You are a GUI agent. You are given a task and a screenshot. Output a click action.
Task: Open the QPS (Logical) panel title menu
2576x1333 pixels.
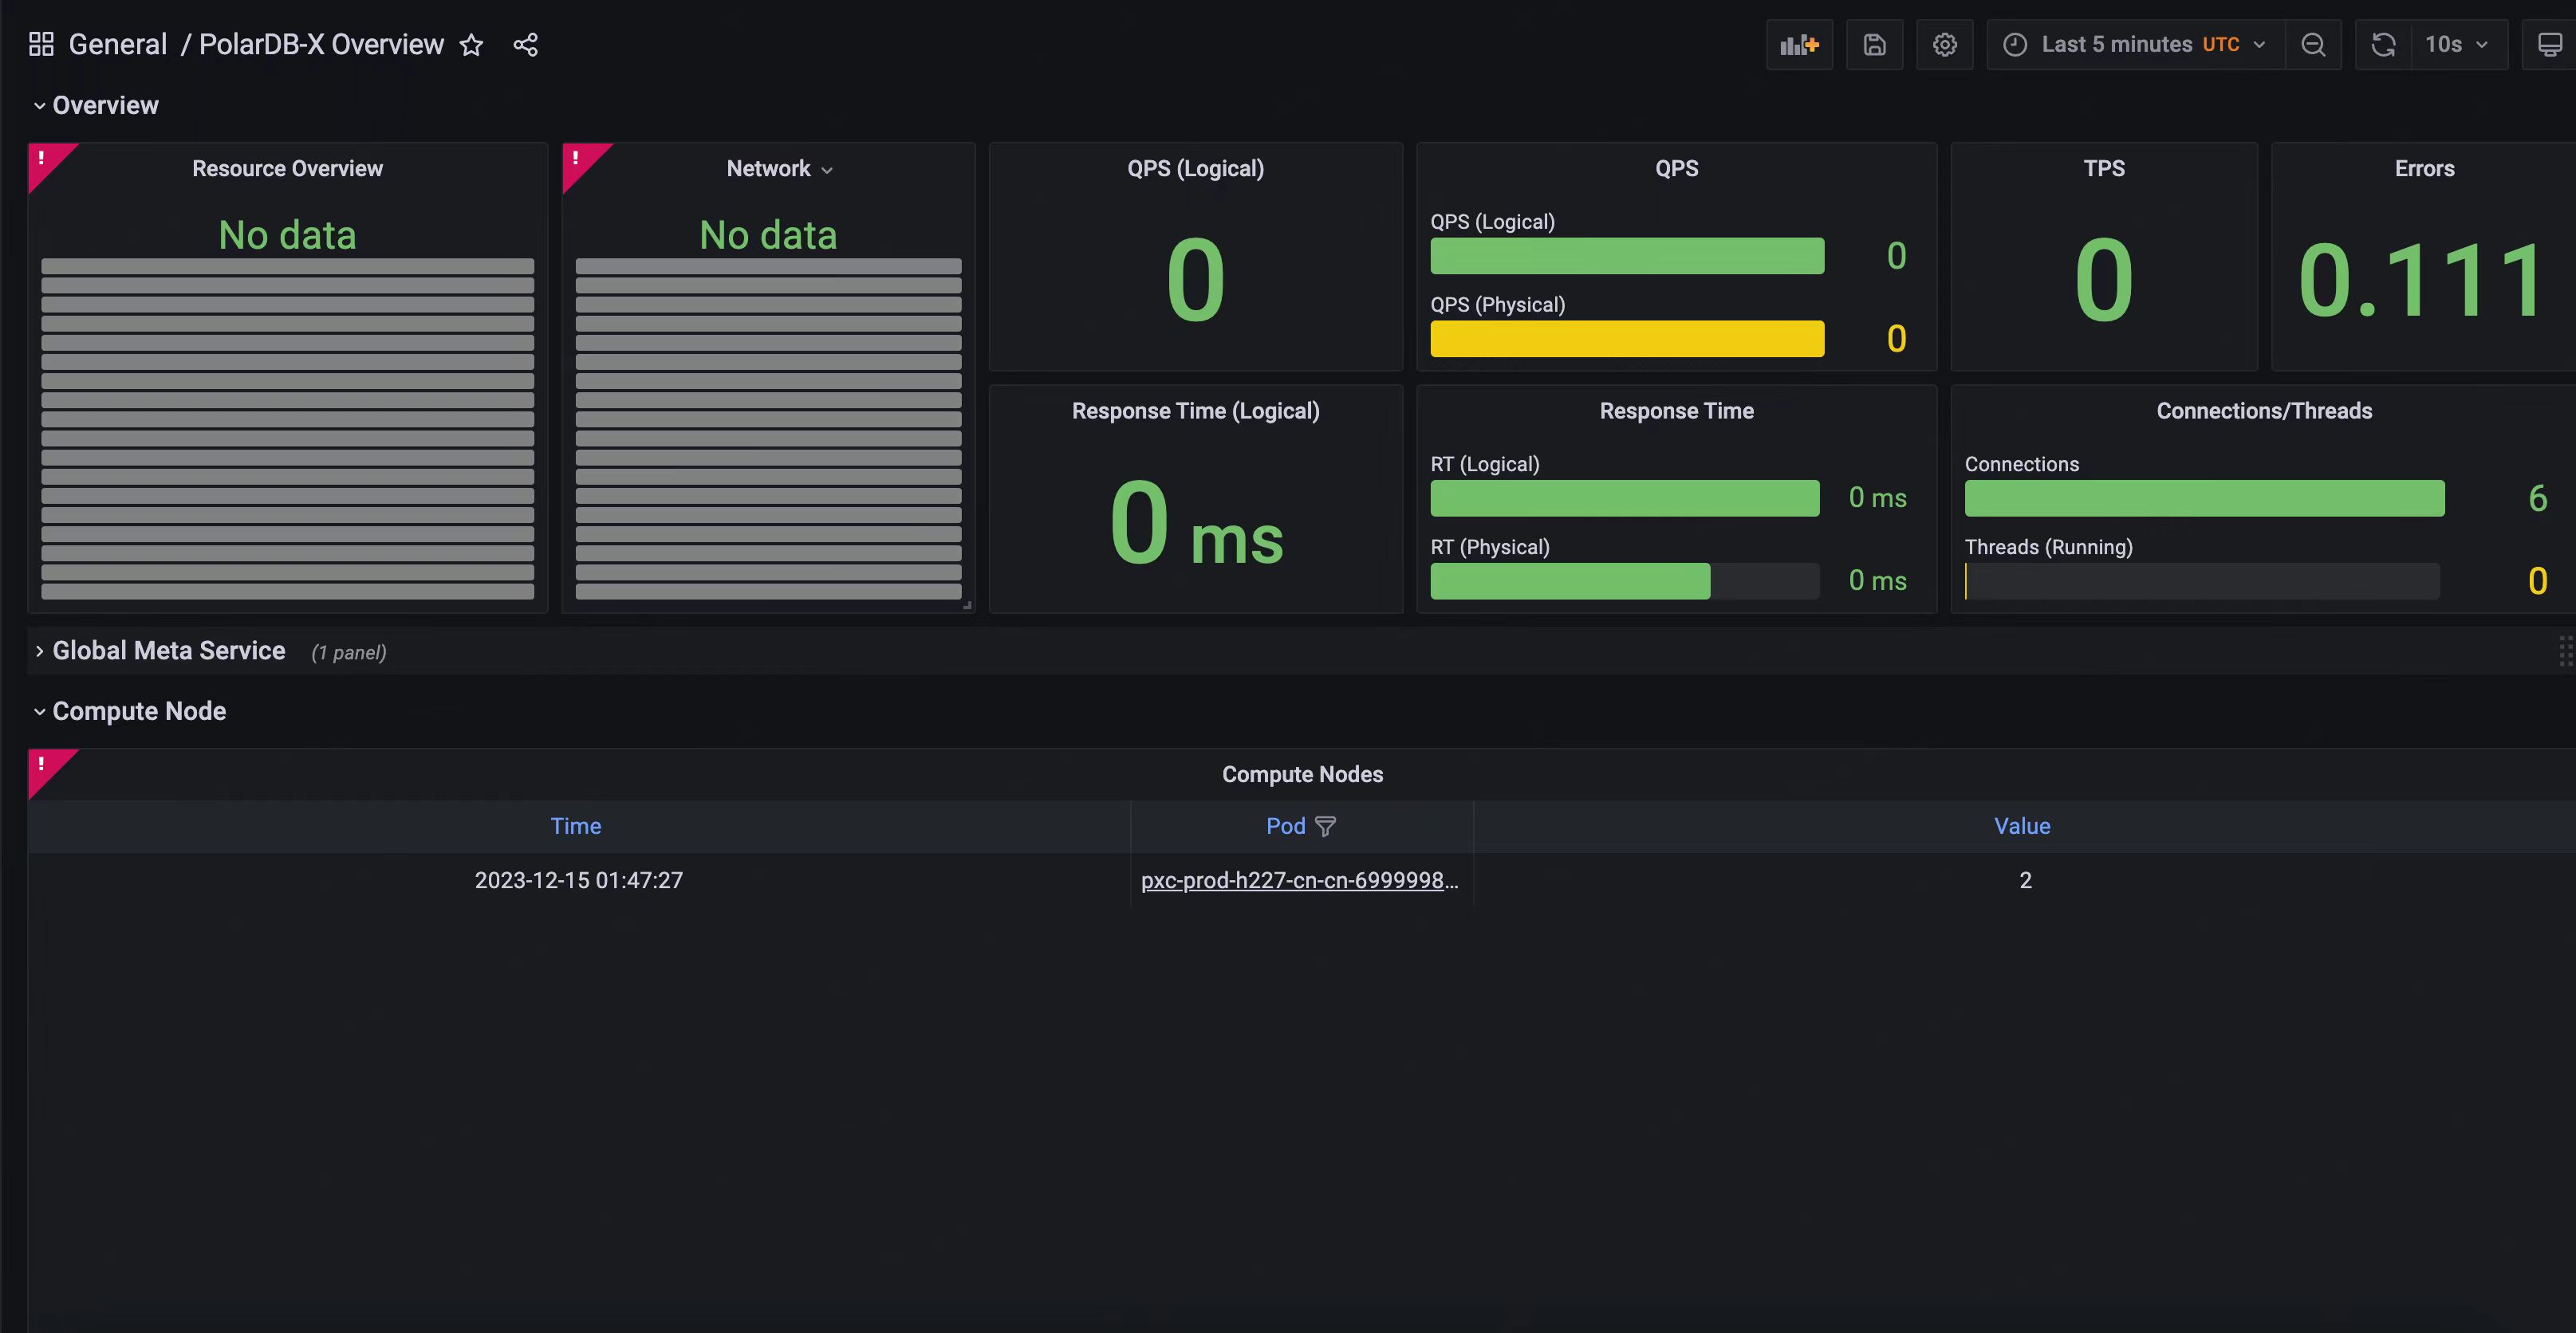[x=1196, y=169]
